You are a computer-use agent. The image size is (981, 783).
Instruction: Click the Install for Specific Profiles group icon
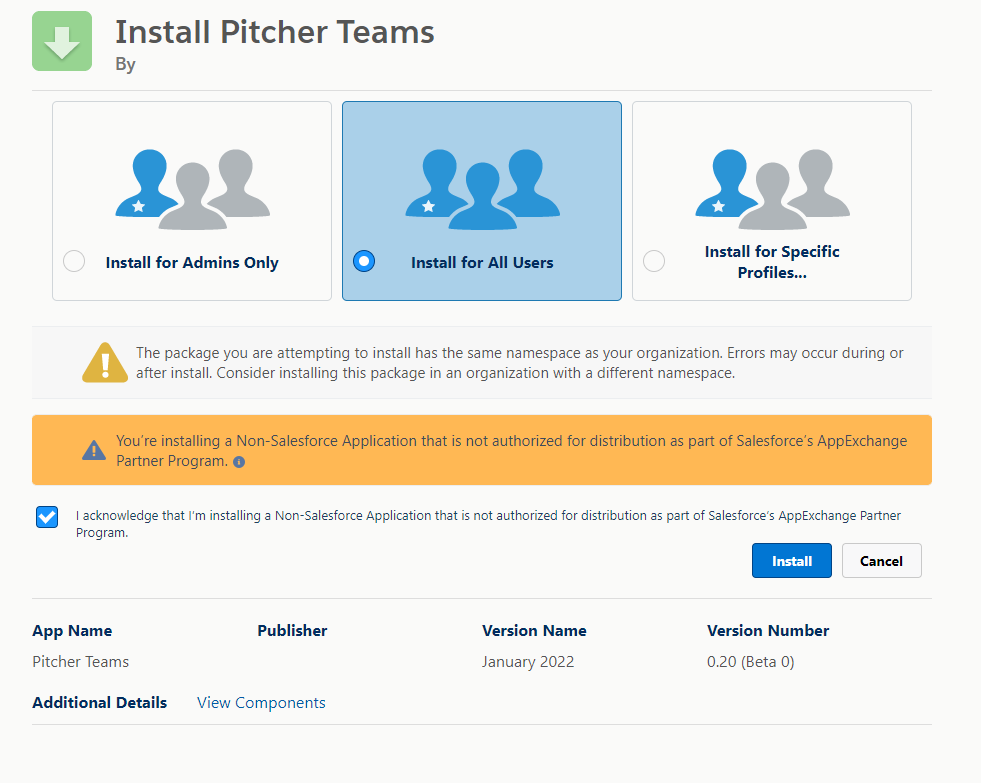[771, 185]
